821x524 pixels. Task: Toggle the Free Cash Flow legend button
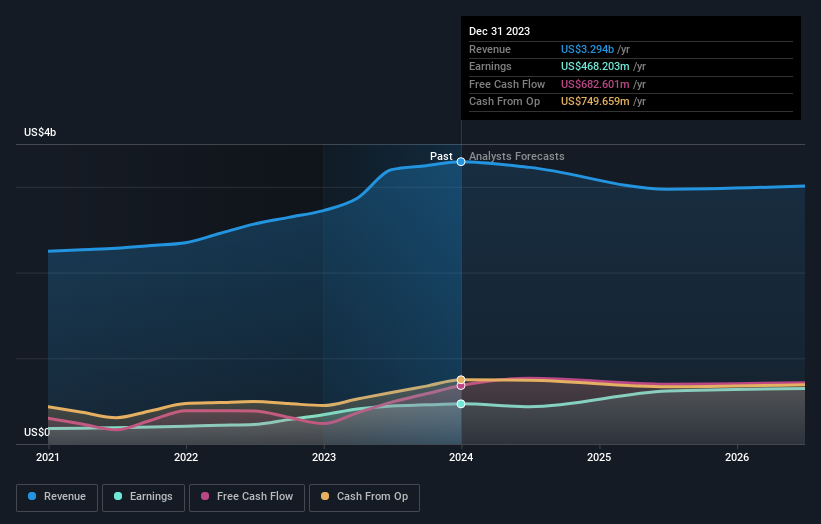click(247, 497)
